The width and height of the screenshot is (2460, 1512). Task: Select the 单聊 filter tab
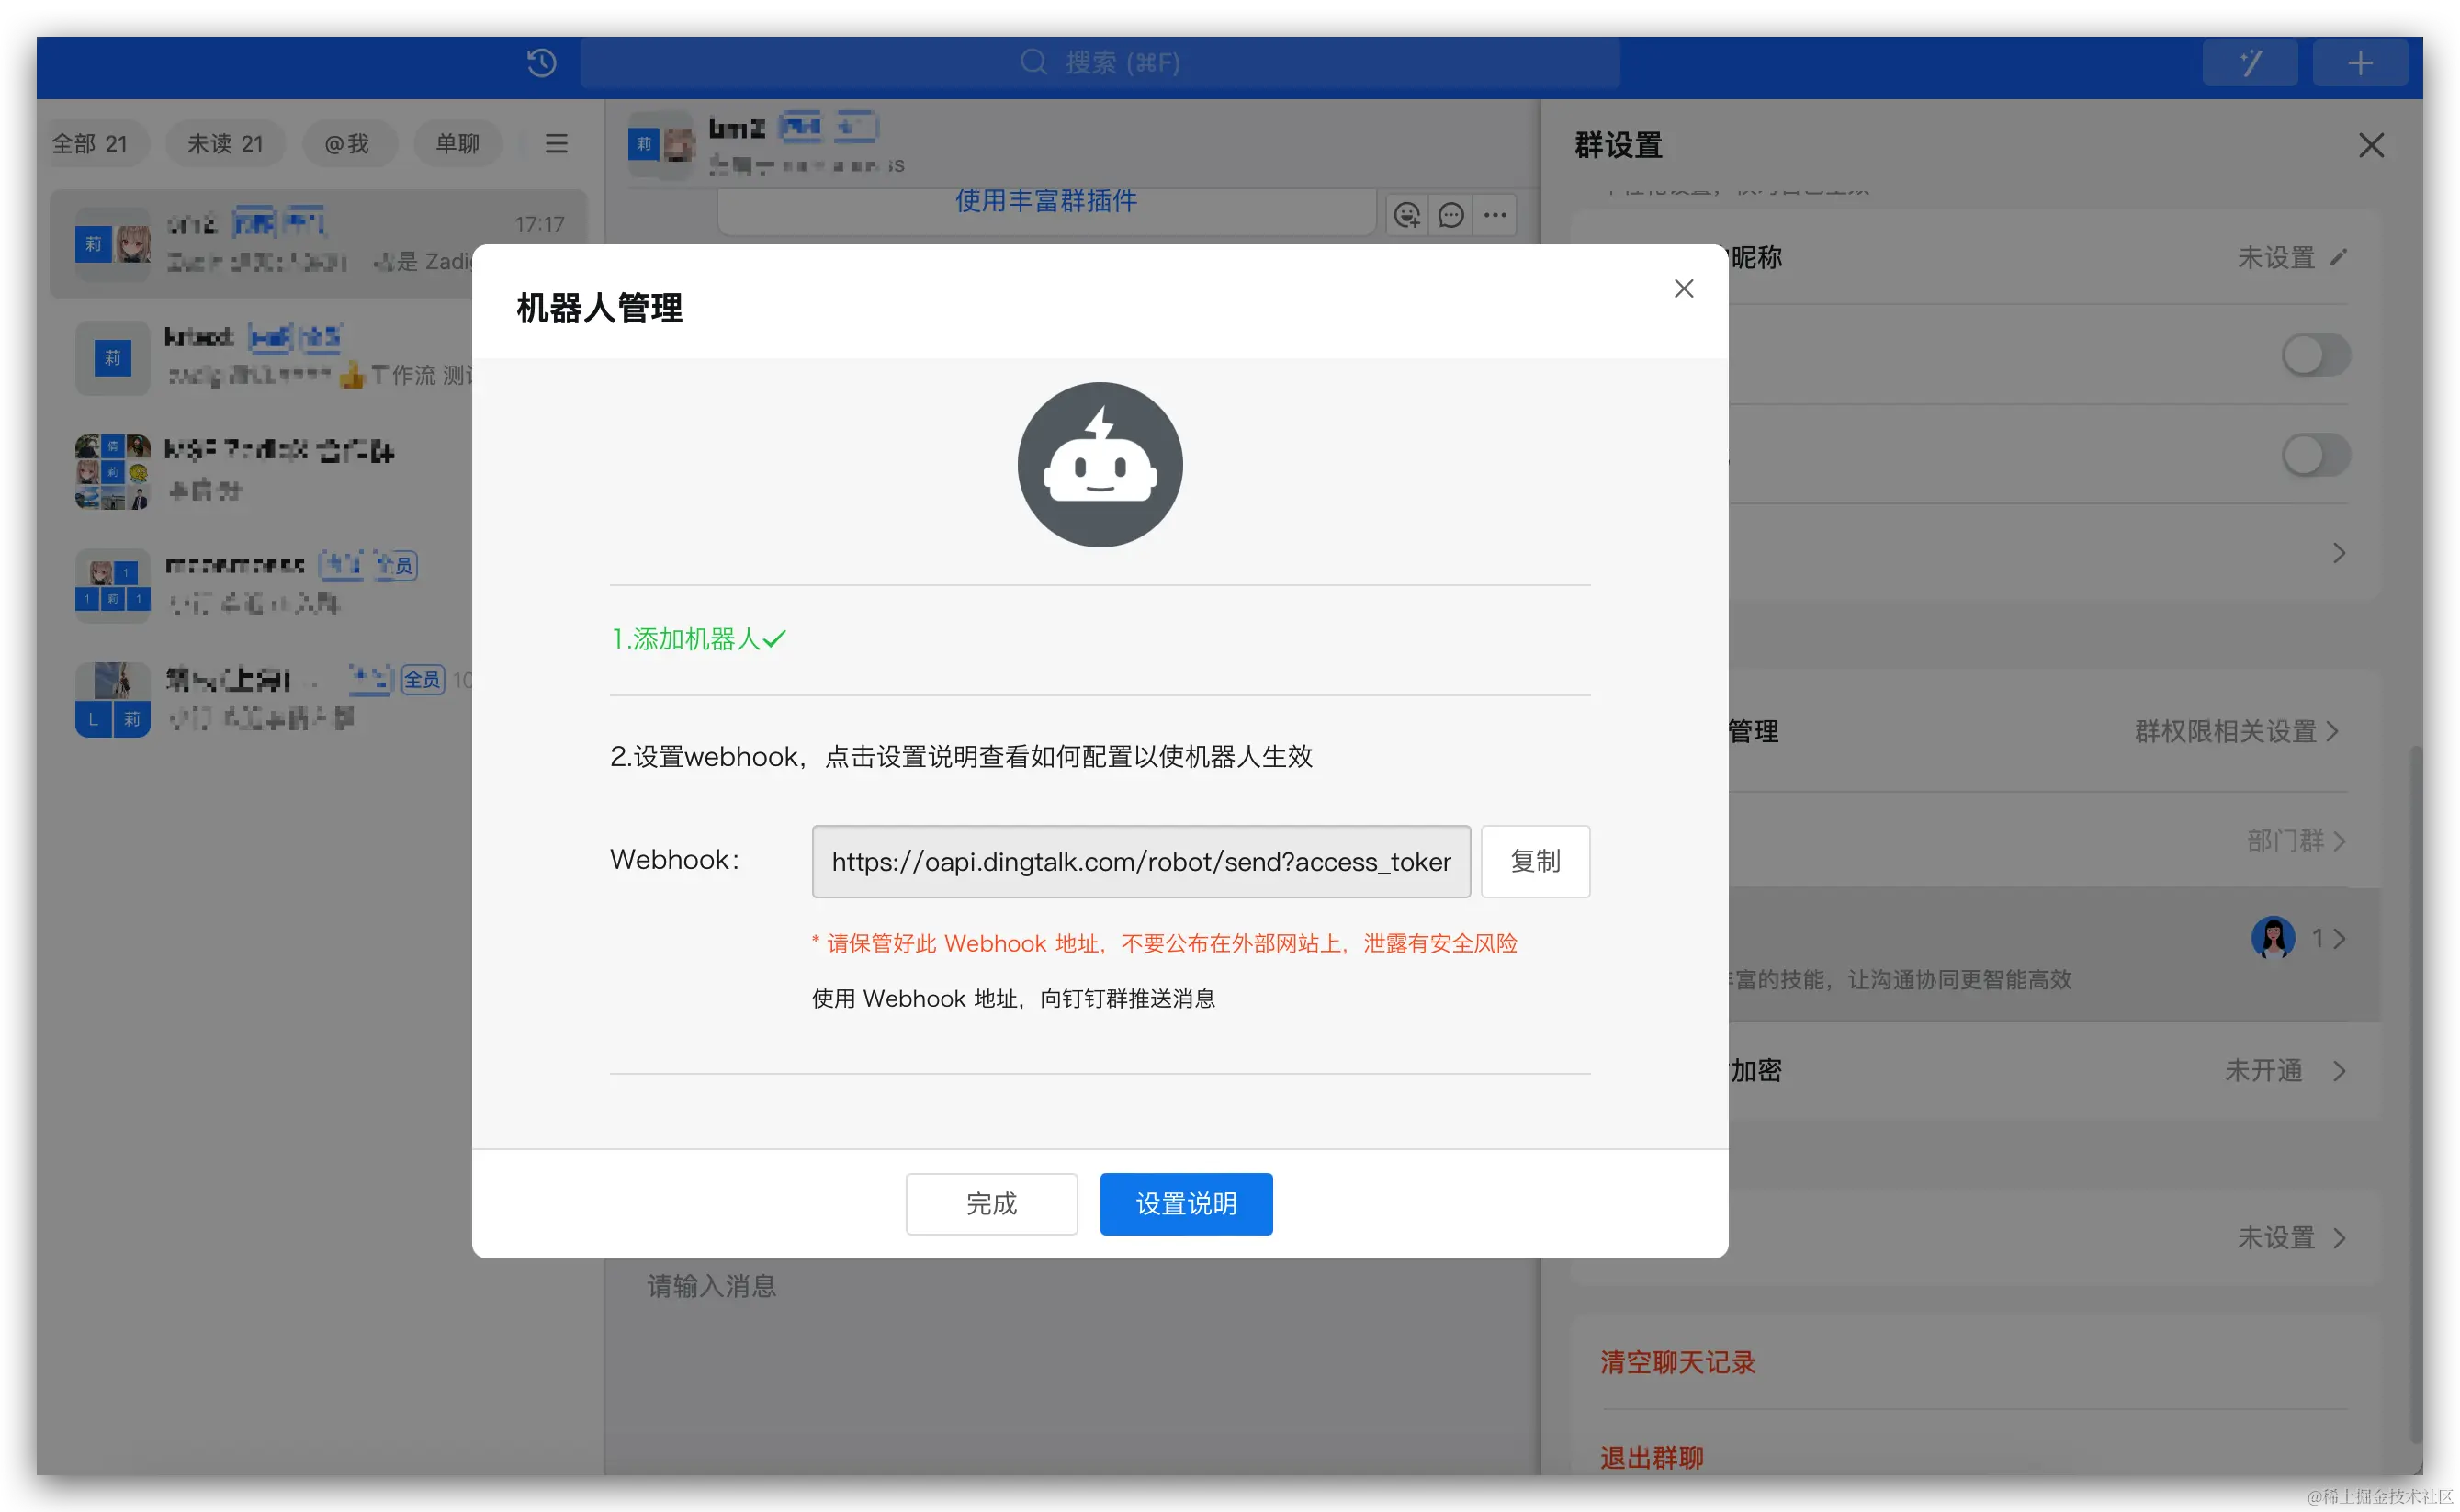[457, 144]
